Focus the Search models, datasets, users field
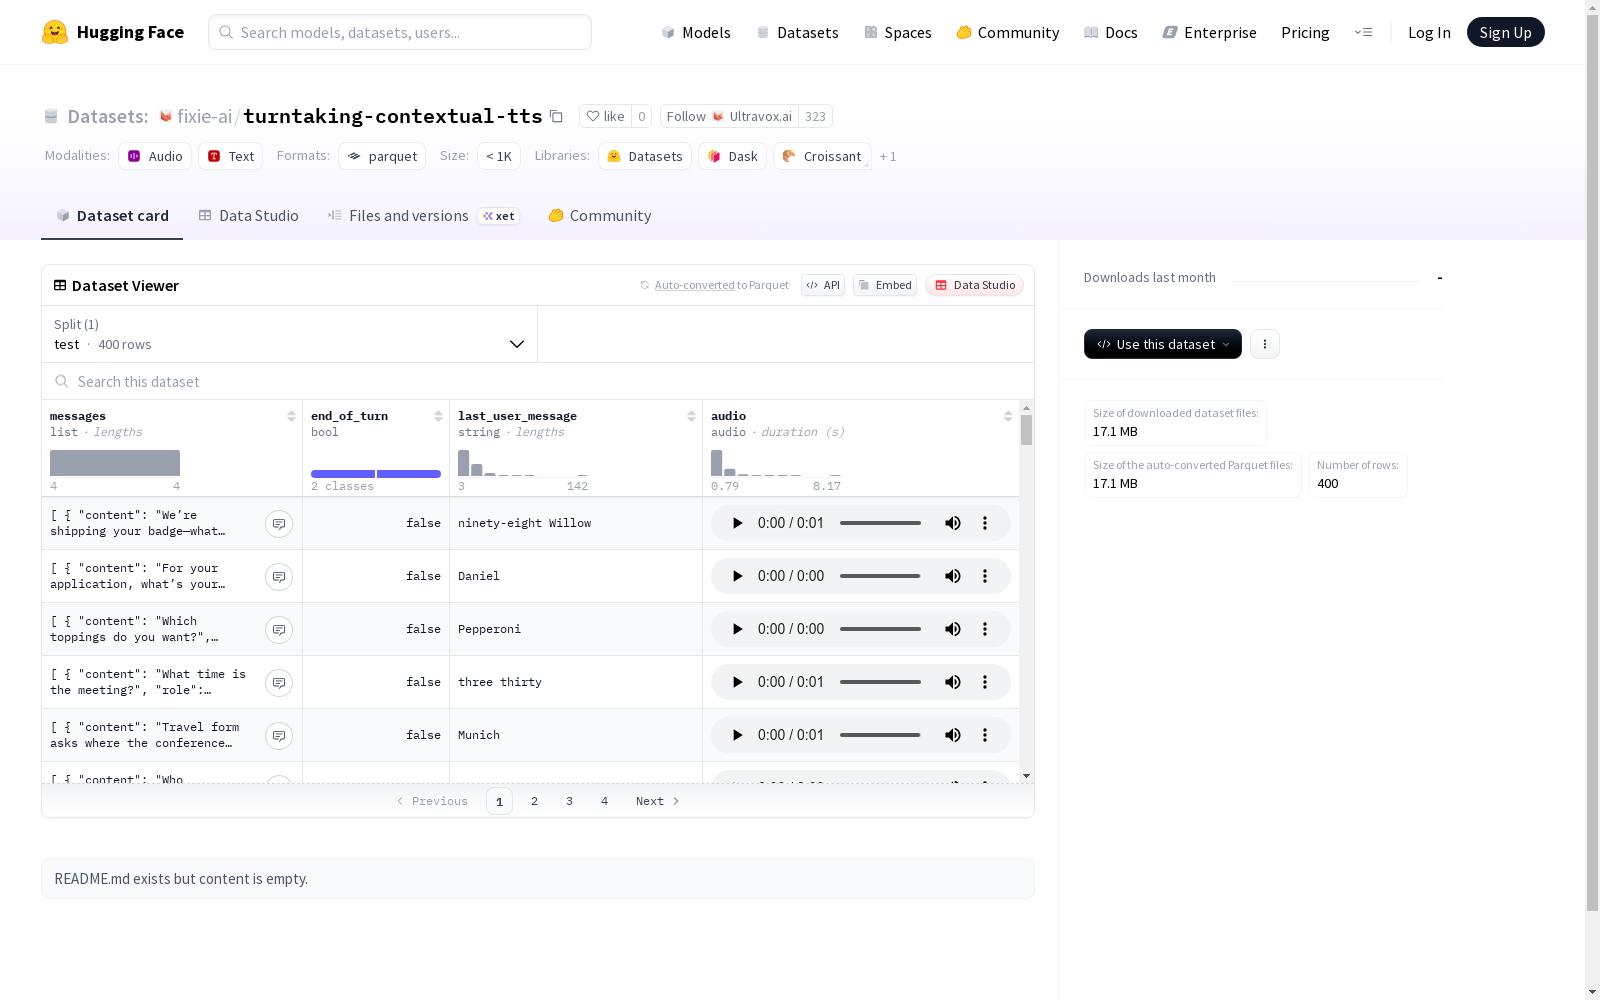 pyautogui.click(x=400, y=32)
